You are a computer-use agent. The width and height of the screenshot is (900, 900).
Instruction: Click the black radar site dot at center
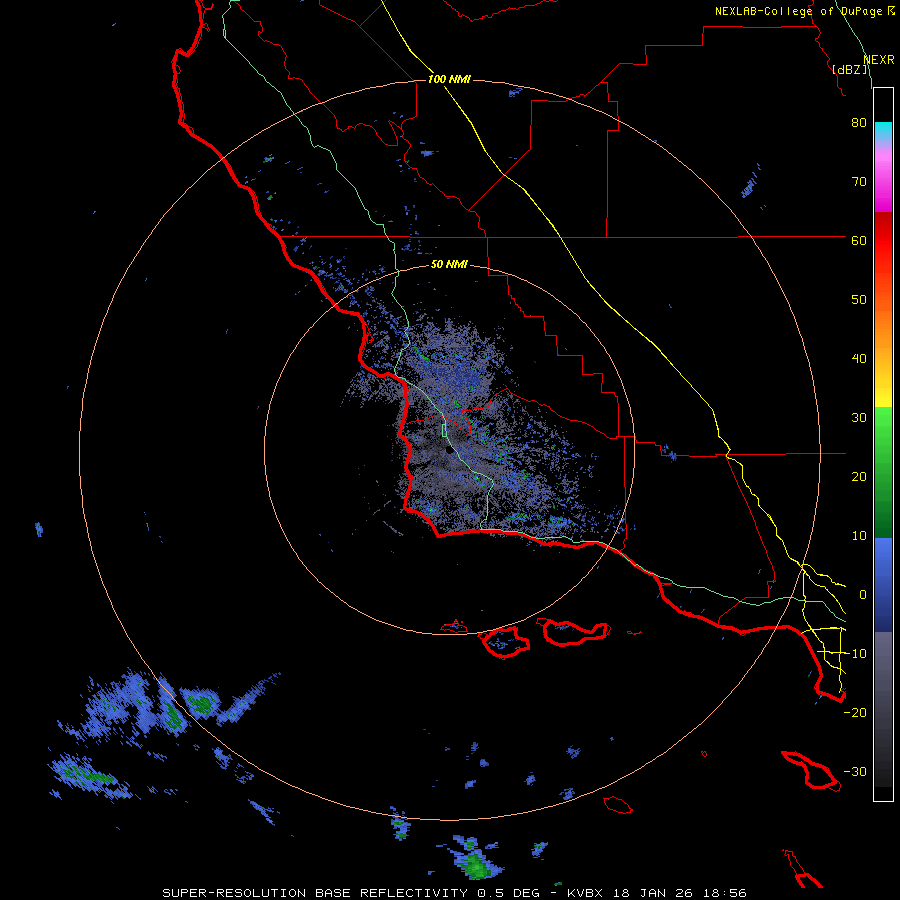pyautogui.click(x=449, y=451)
